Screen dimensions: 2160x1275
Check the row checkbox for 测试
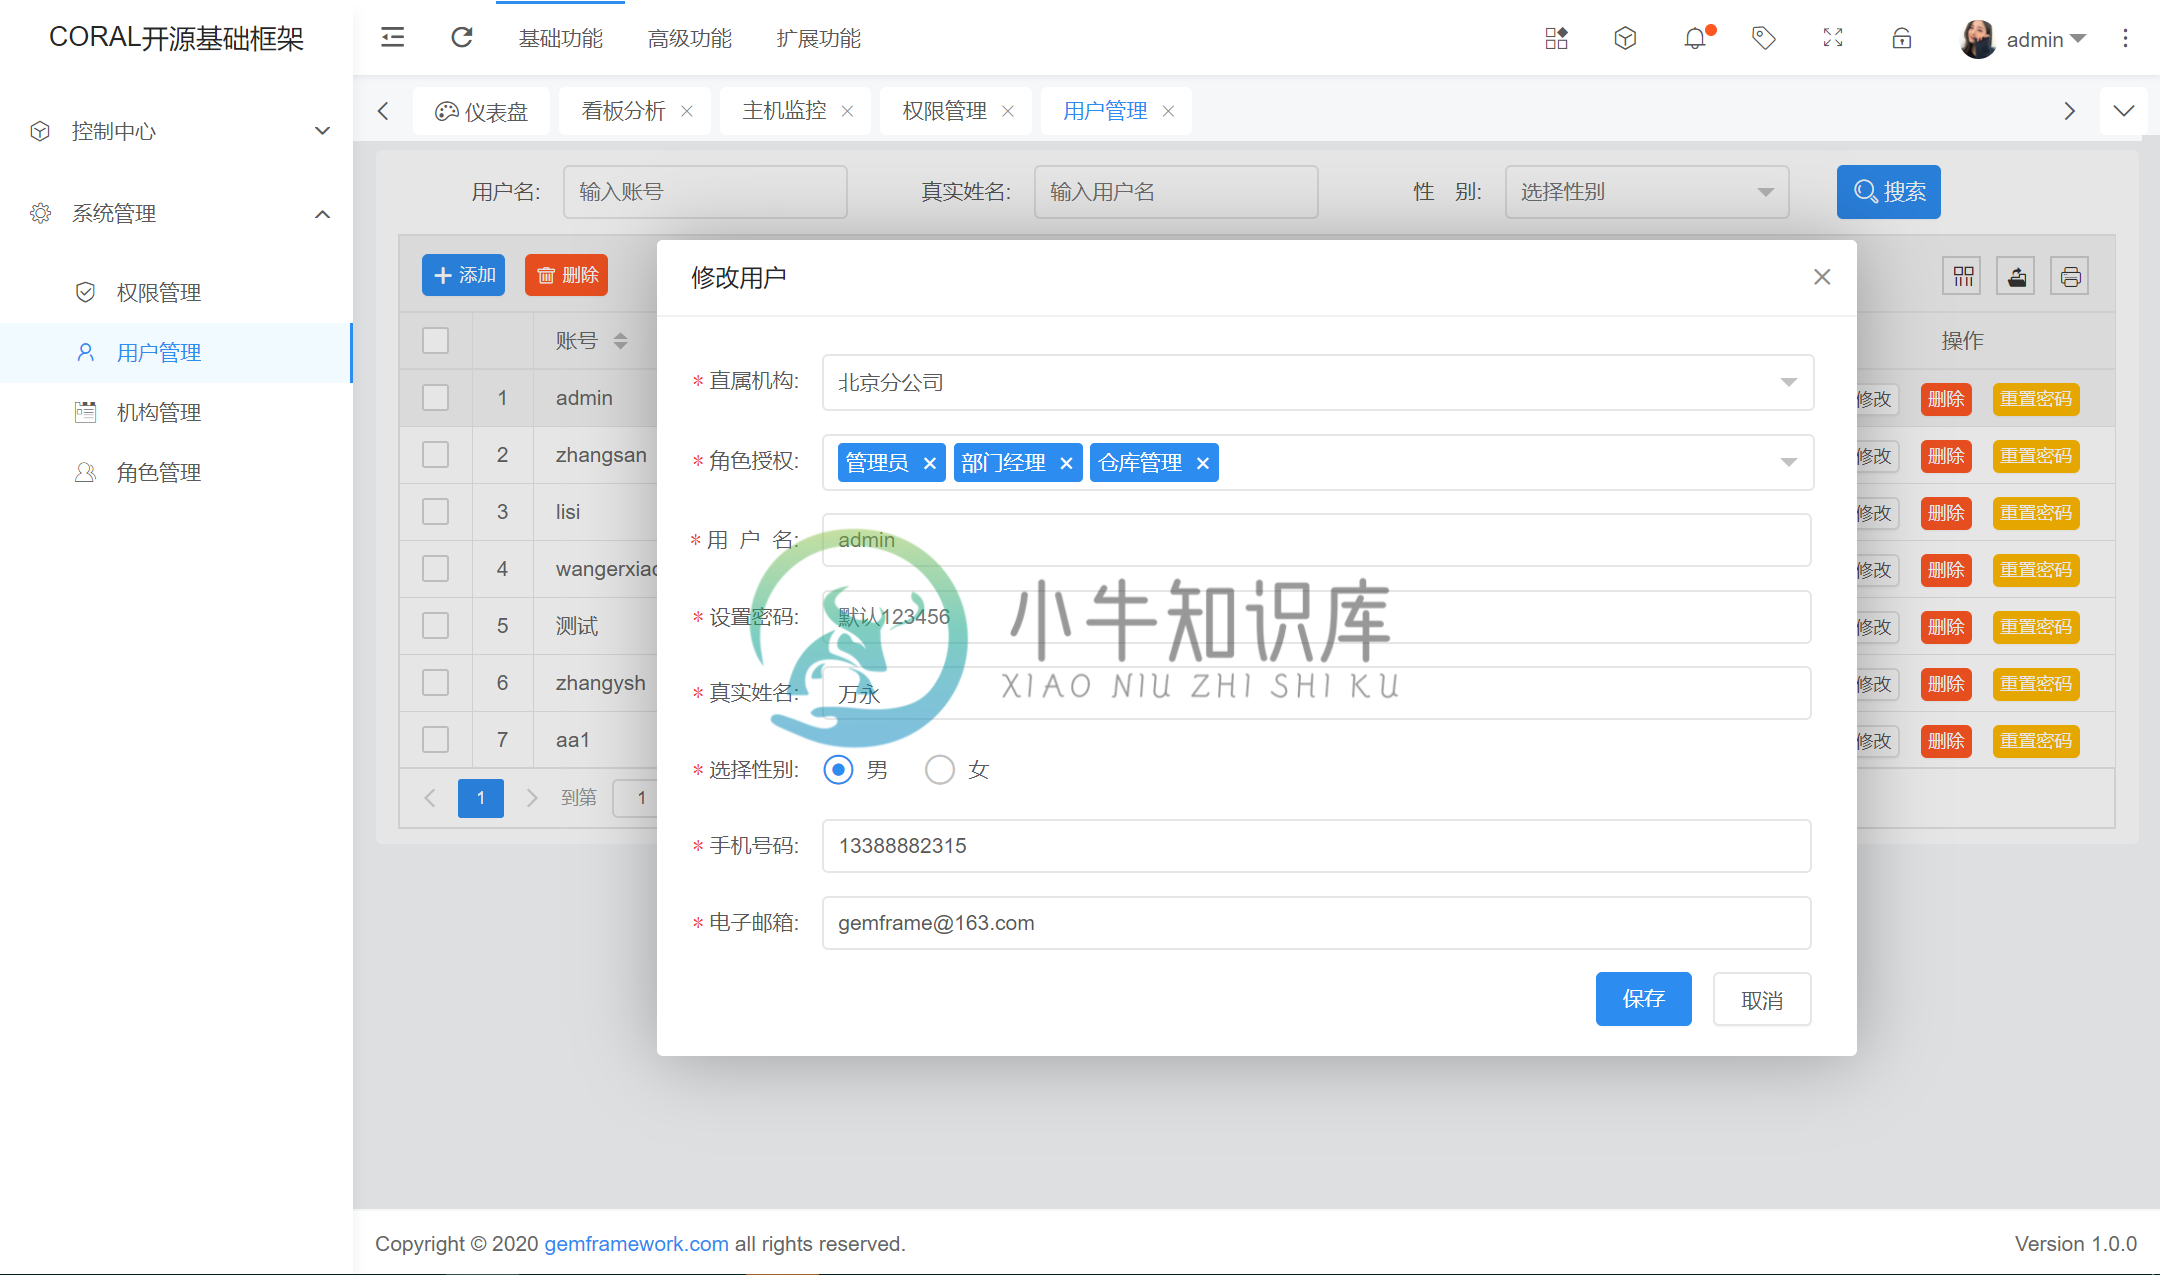435,626
